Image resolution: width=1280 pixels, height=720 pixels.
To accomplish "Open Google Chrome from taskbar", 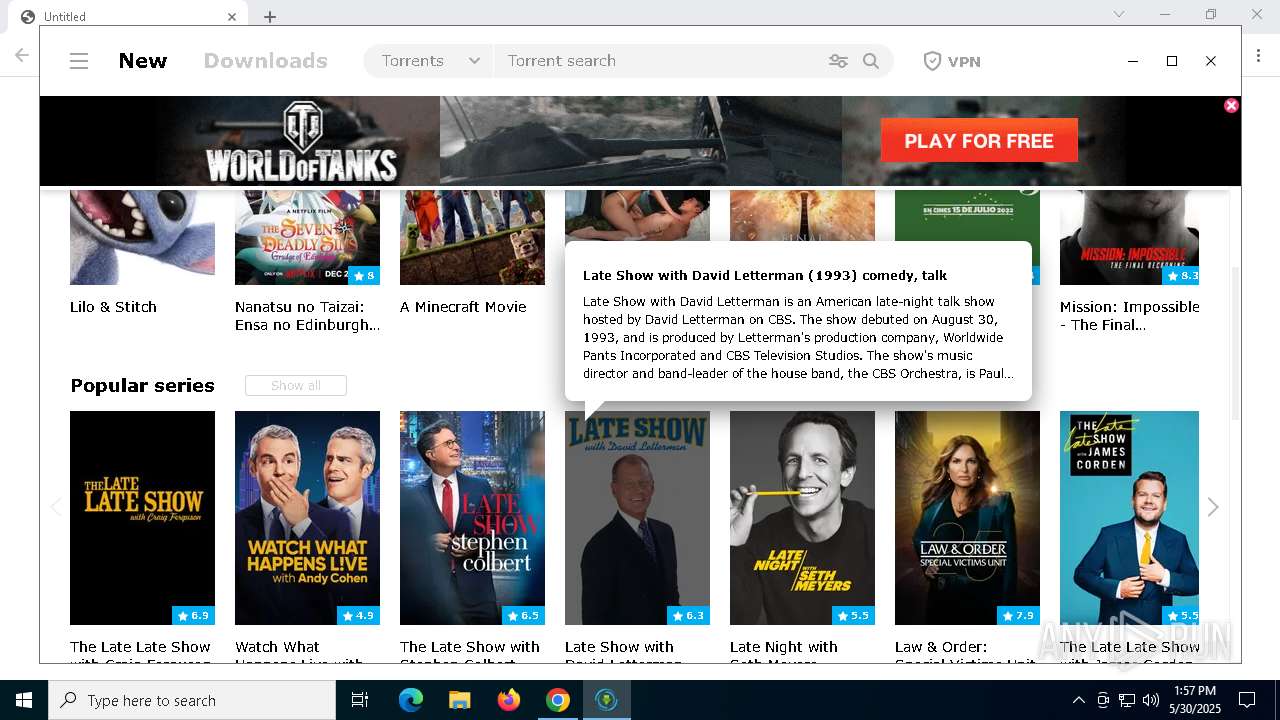I will click(557, 700).
